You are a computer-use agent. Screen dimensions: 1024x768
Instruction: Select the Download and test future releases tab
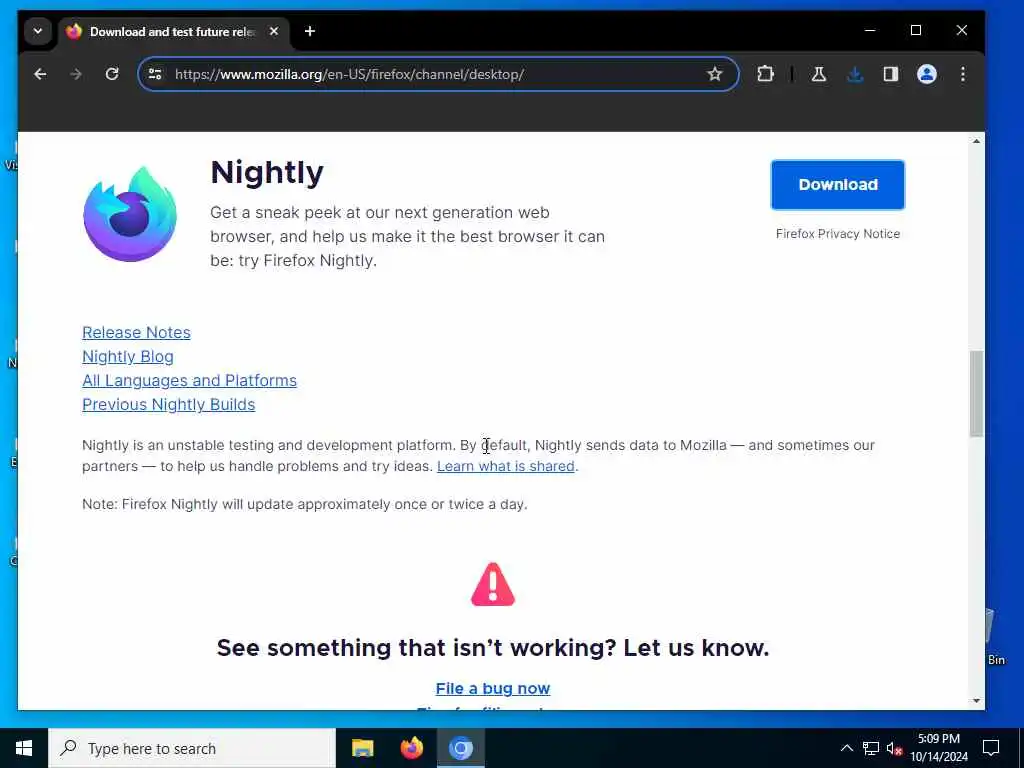coord(174,31)
